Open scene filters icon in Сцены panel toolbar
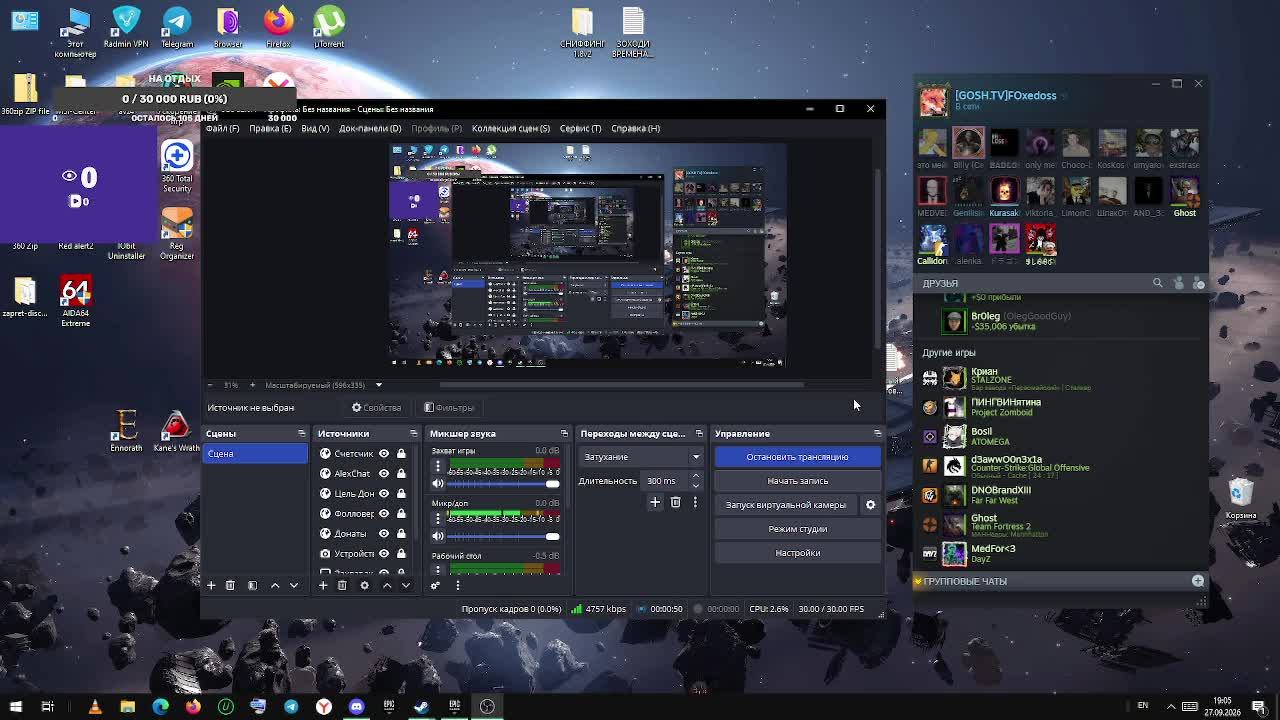The width and height of the screenshot is (1280, 720). point(252,585)
